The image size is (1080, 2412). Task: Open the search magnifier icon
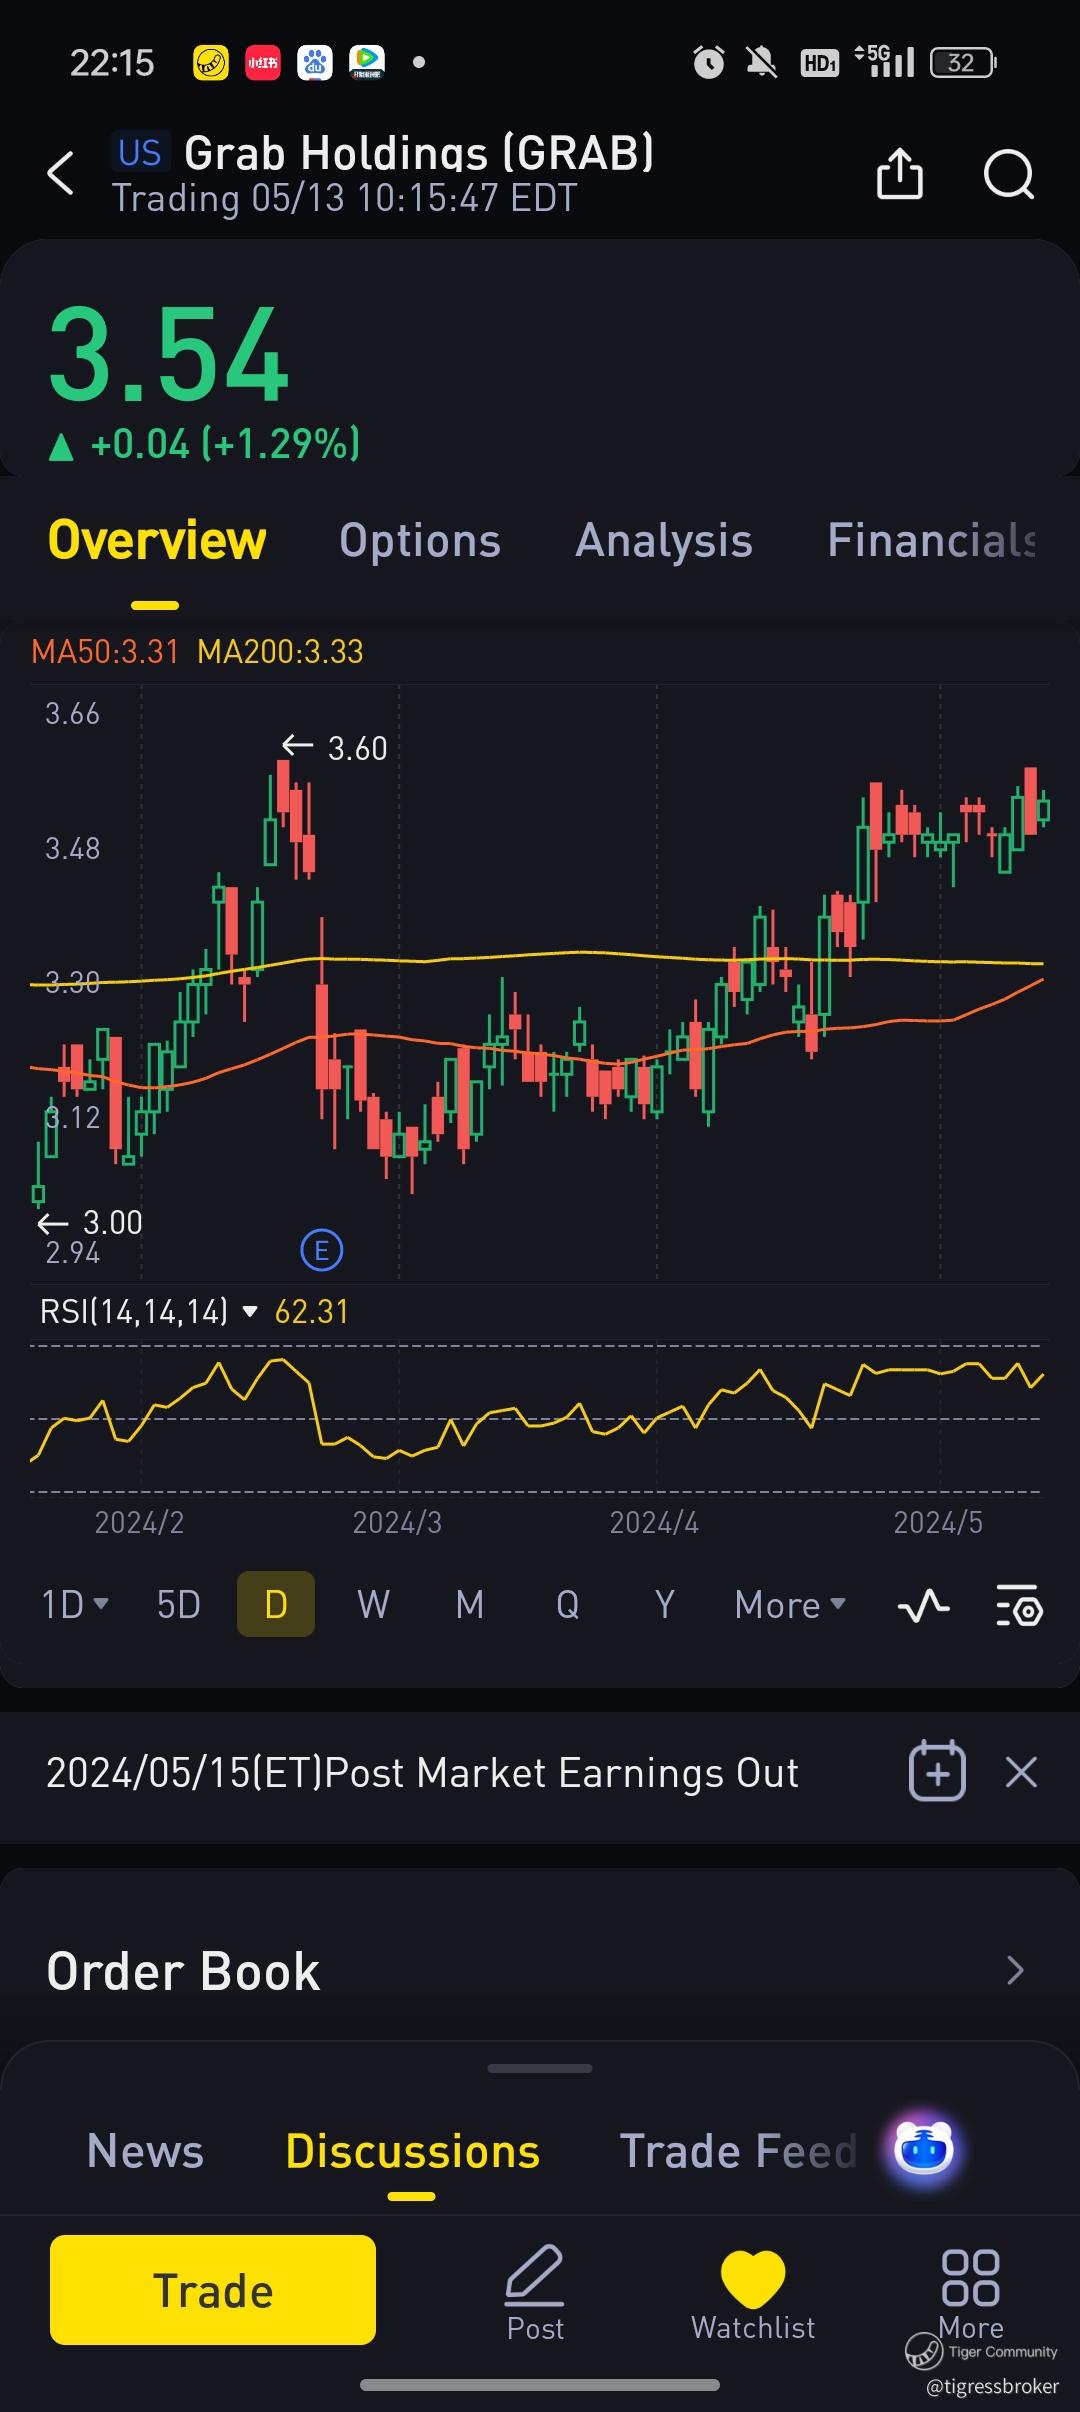tap(1008, 175)
